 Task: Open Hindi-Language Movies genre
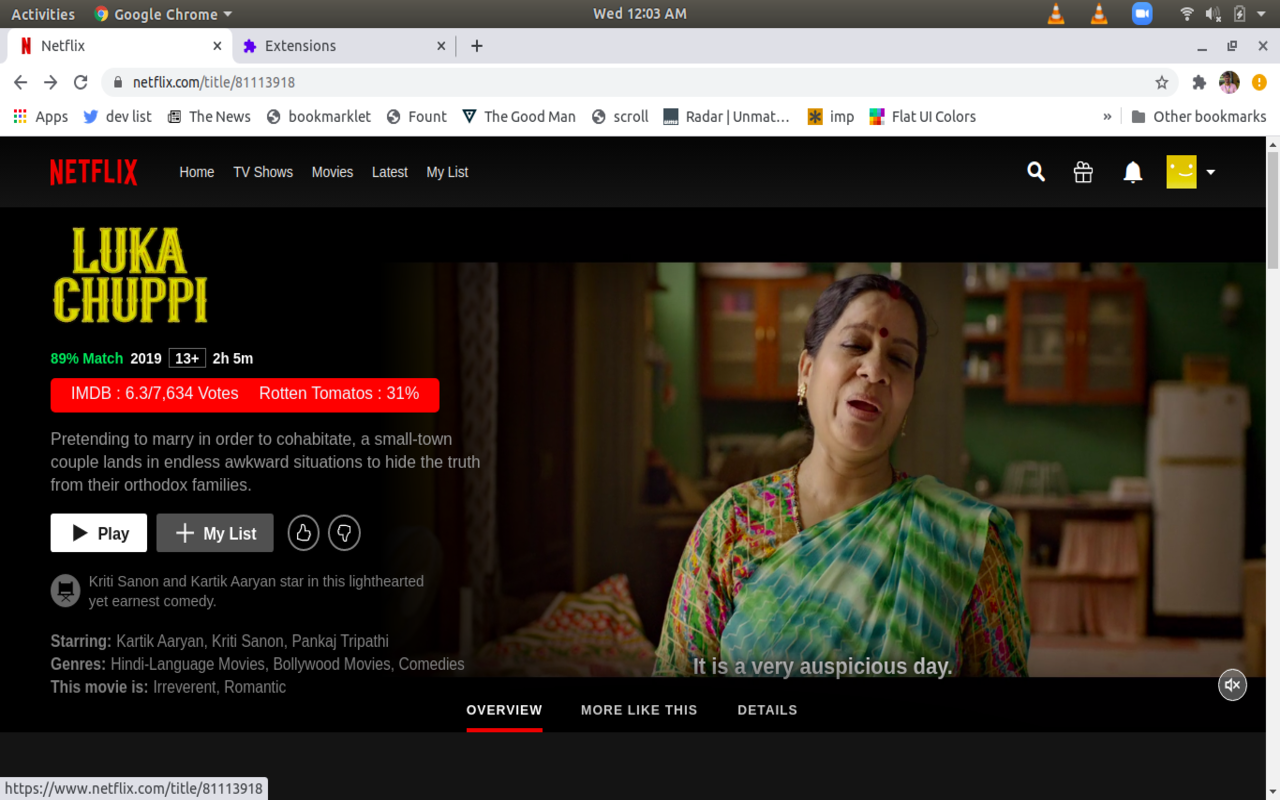pos(187,664)
